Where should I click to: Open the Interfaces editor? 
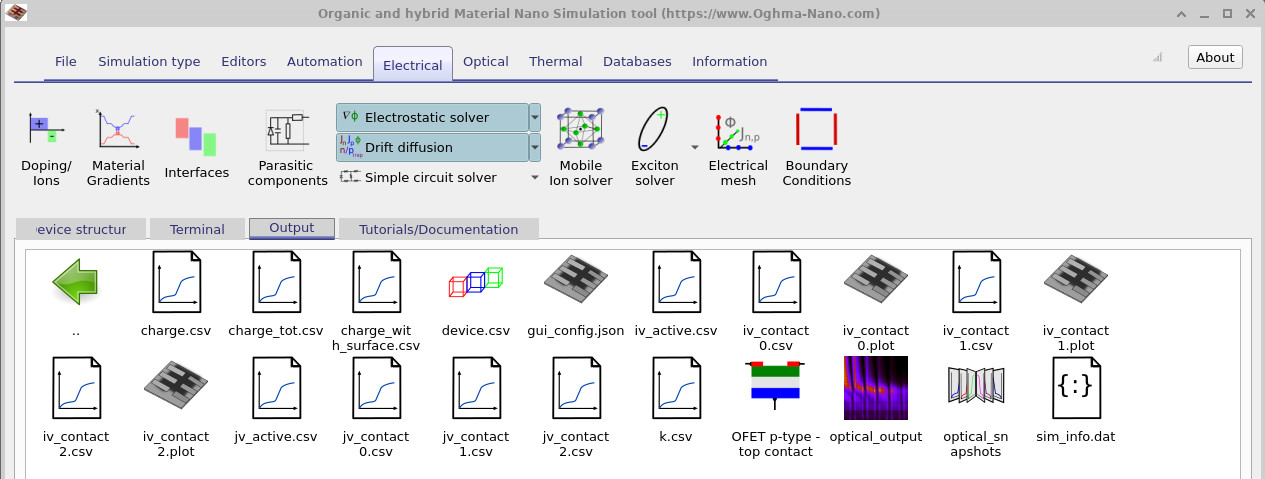point(196,148)
